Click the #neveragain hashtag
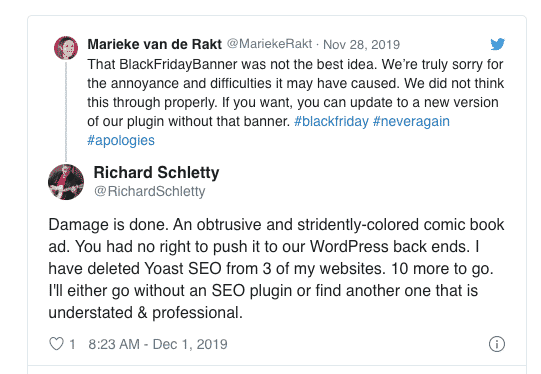The width and height of the screenshot is (541, 374). (x=411, y=121)
